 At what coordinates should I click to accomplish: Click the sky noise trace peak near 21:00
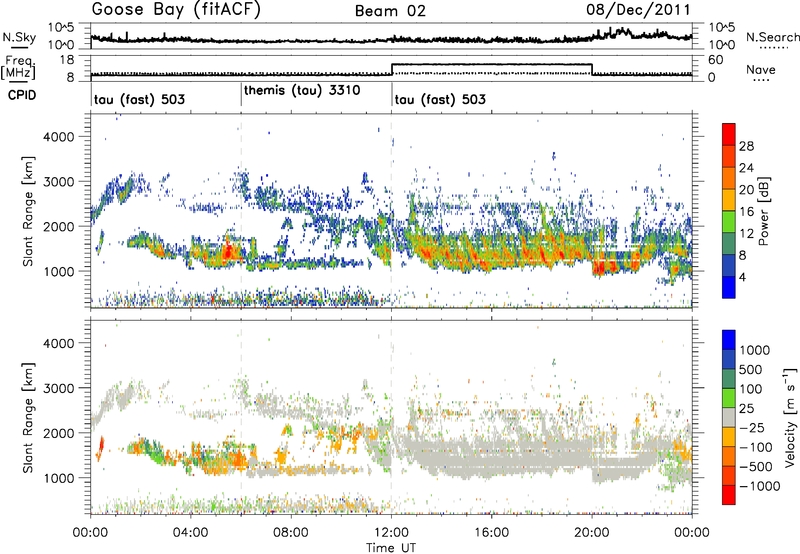click(622, 31)
